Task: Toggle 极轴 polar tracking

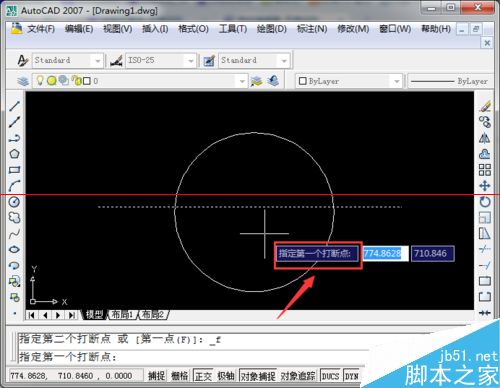Action: click(x=226, y=376)
